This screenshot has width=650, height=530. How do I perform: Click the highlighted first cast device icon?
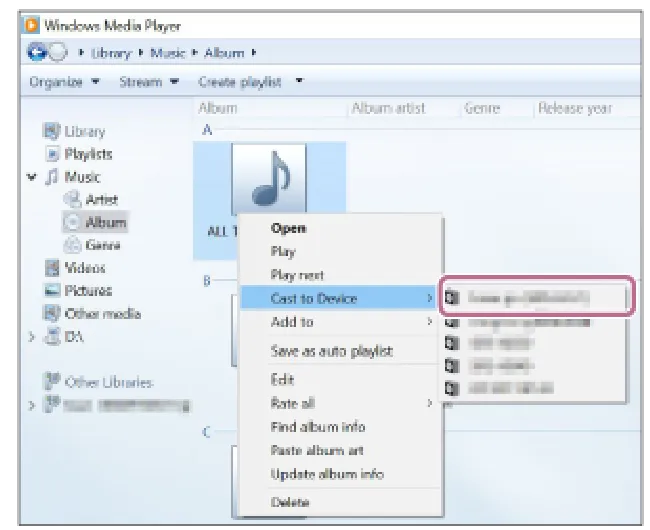coord(452,297)
